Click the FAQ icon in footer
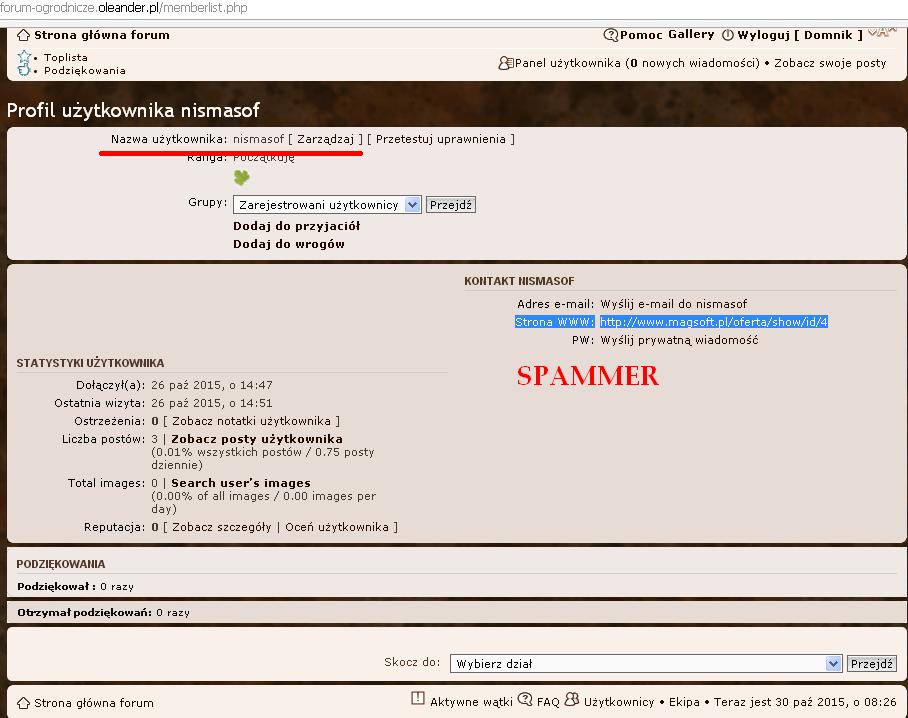Image resolution: width=908 pixels, height=718 pixels. click(x=525, y=699)
